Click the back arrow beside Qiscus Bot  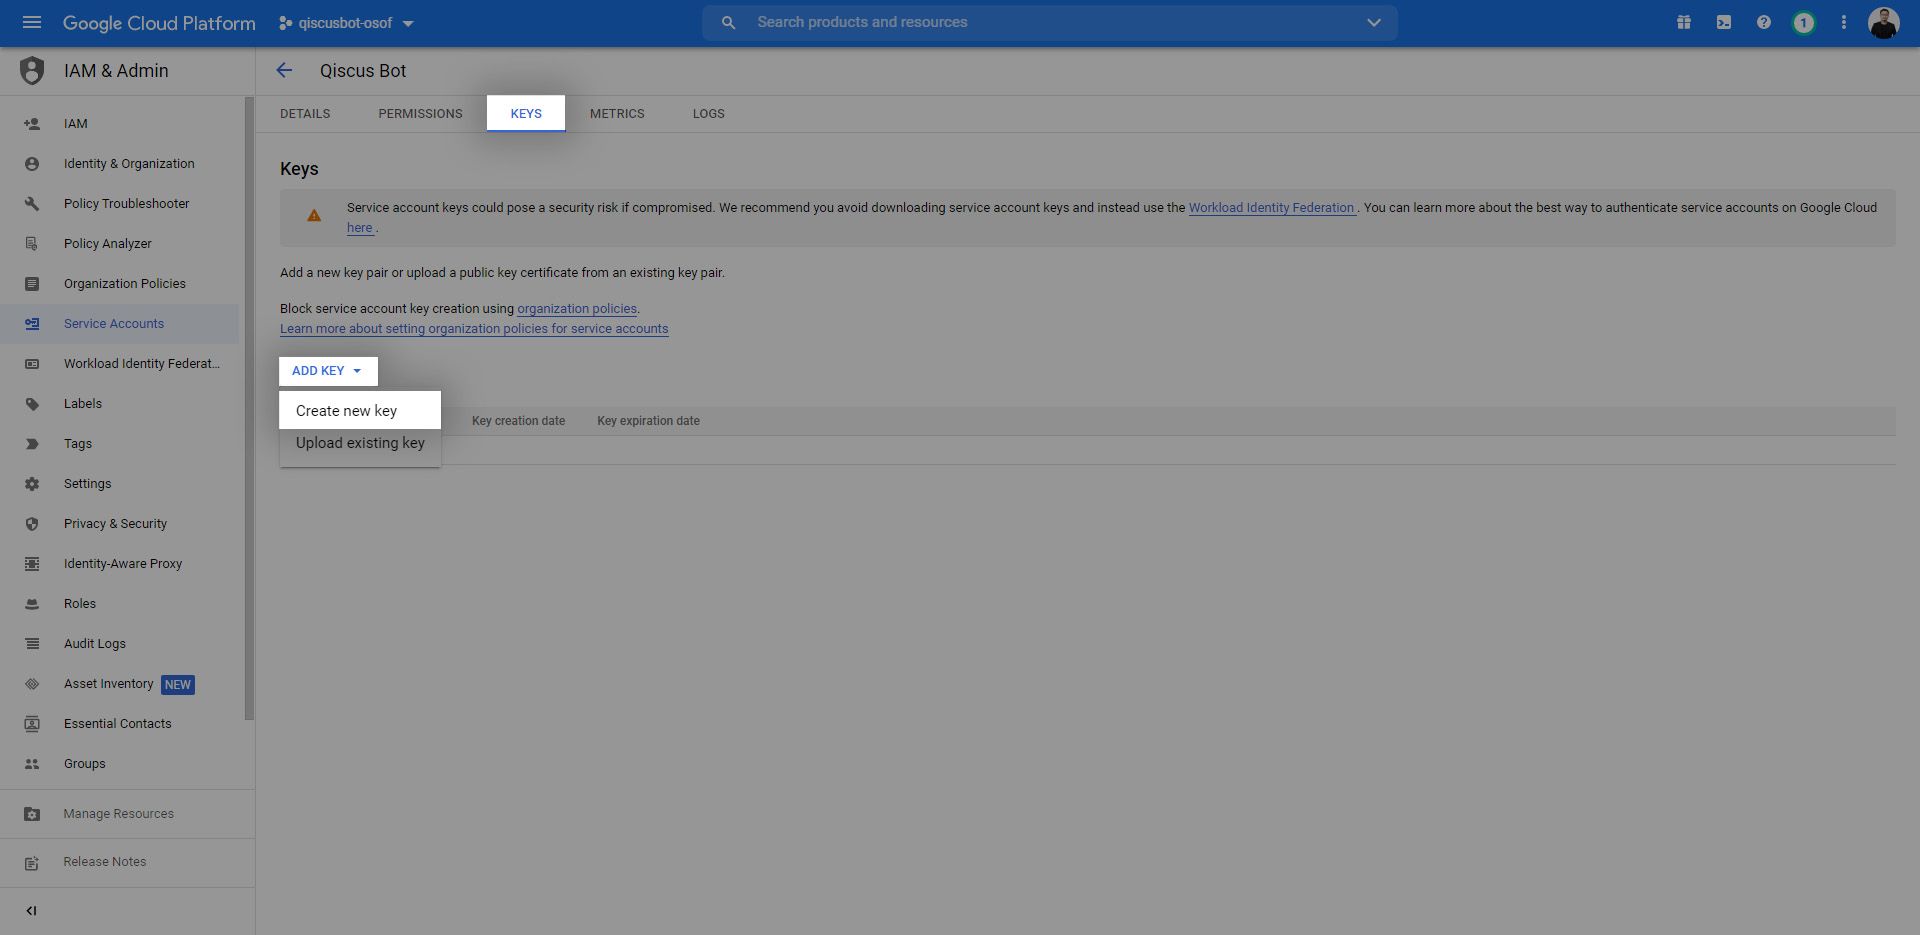(x=284, y=70)
